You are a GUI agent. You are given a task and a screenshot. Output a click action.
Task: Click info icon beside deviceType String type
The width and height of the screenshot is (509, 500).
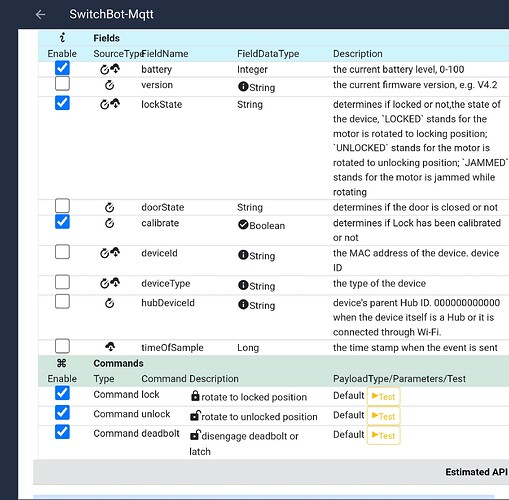pyautogui.click(x=243, y=285)
